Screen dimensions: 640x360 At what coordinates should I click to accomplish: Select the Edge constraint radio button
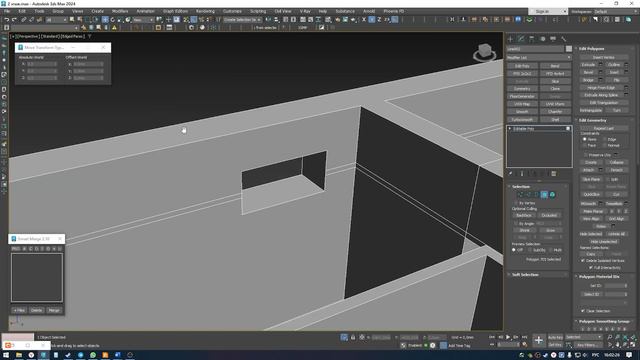tap(605, 139)
